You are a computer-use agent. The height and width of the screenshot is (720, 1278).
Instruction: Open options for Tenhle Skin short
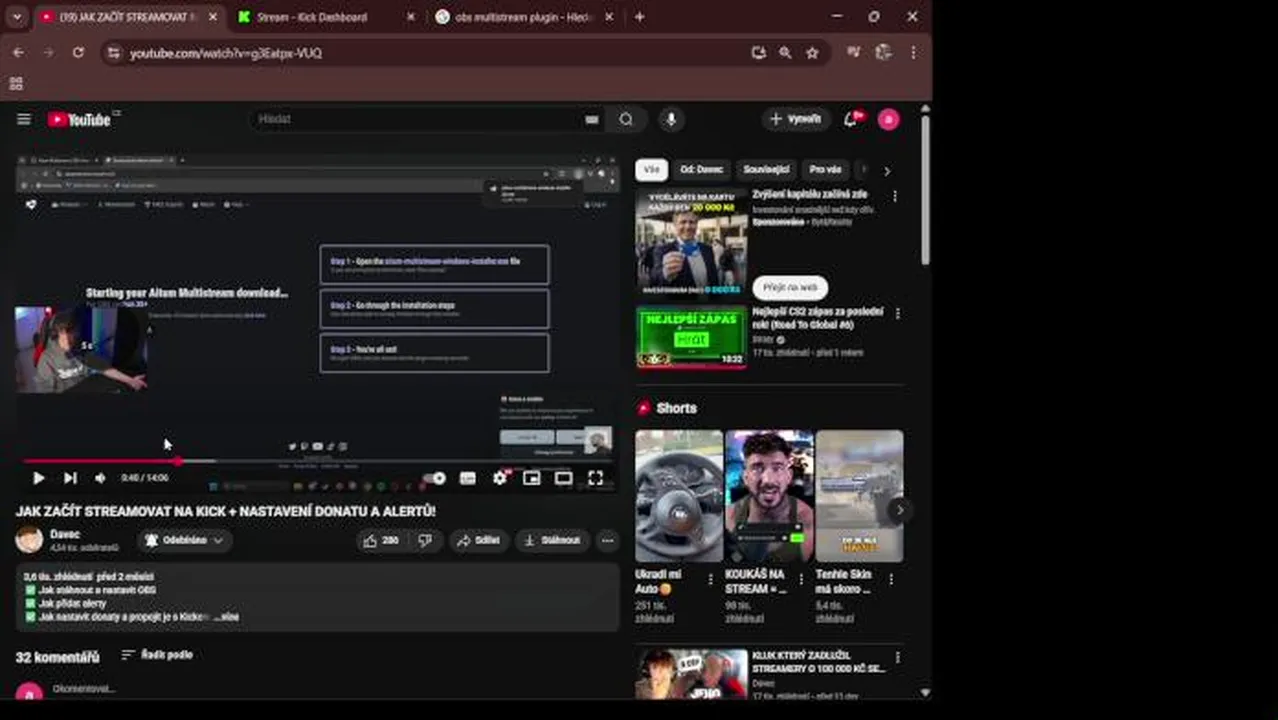pyautogui.click(x=891, y=579)
